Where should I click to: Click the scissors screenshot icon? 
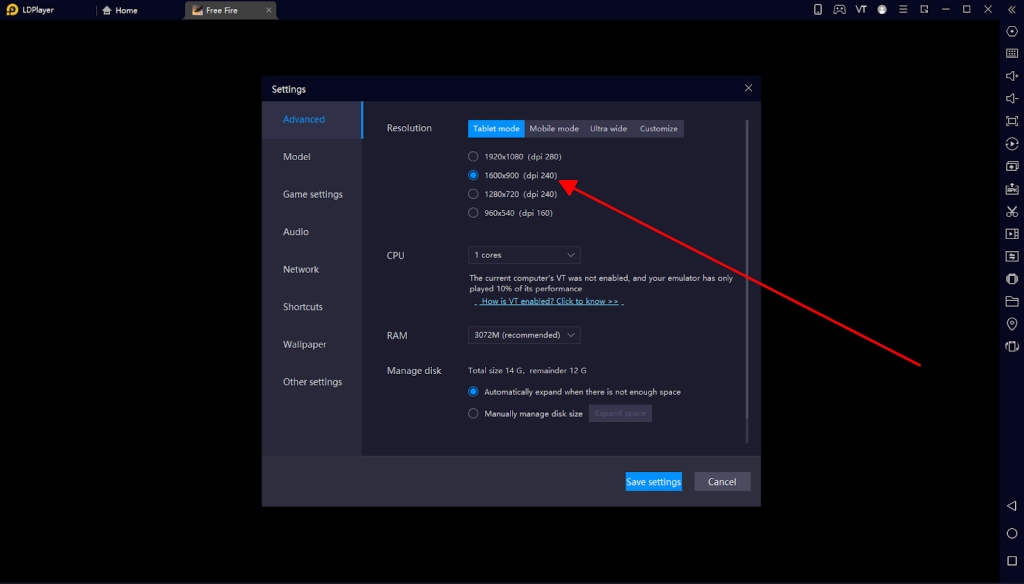(x=1012, y=211)
